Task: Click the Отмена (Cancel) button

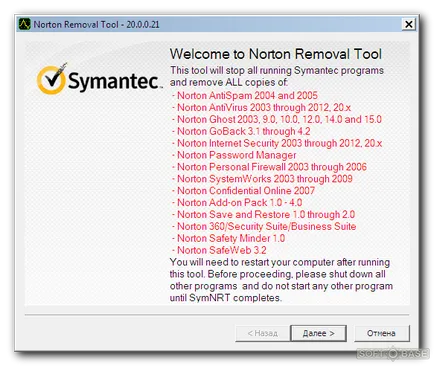Action: coord(382,333)
